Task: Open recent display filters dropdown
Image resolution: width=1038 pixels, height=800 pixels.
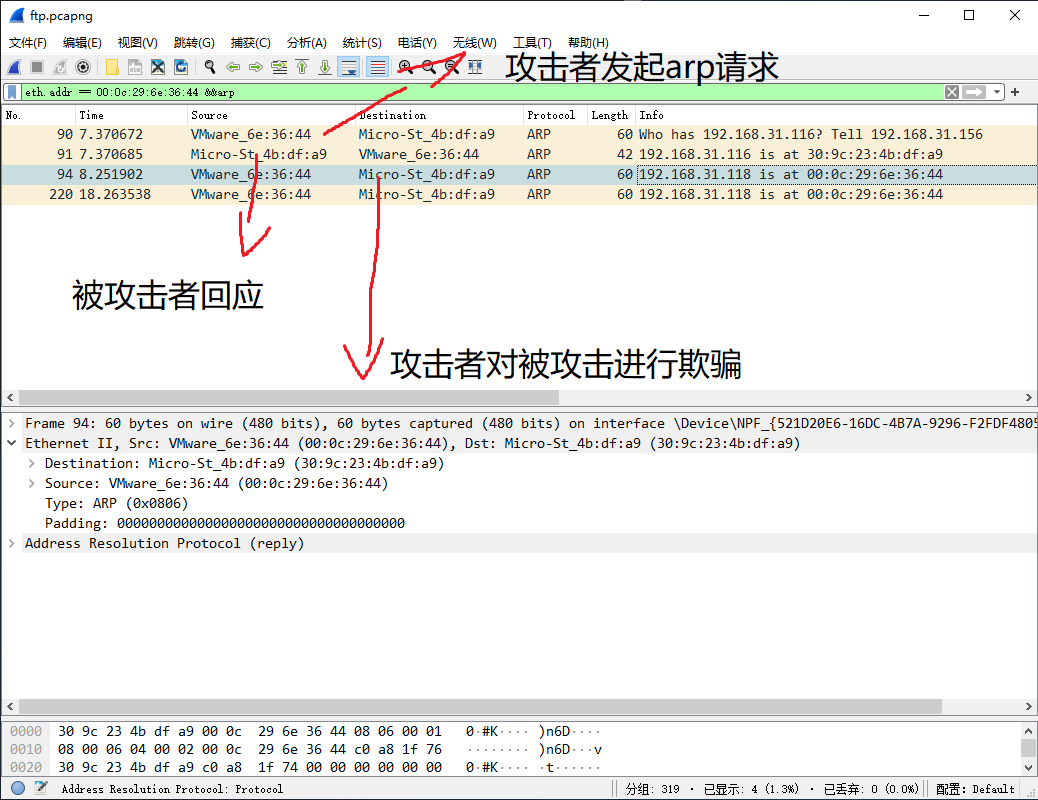Action: [x=997, y=92]
